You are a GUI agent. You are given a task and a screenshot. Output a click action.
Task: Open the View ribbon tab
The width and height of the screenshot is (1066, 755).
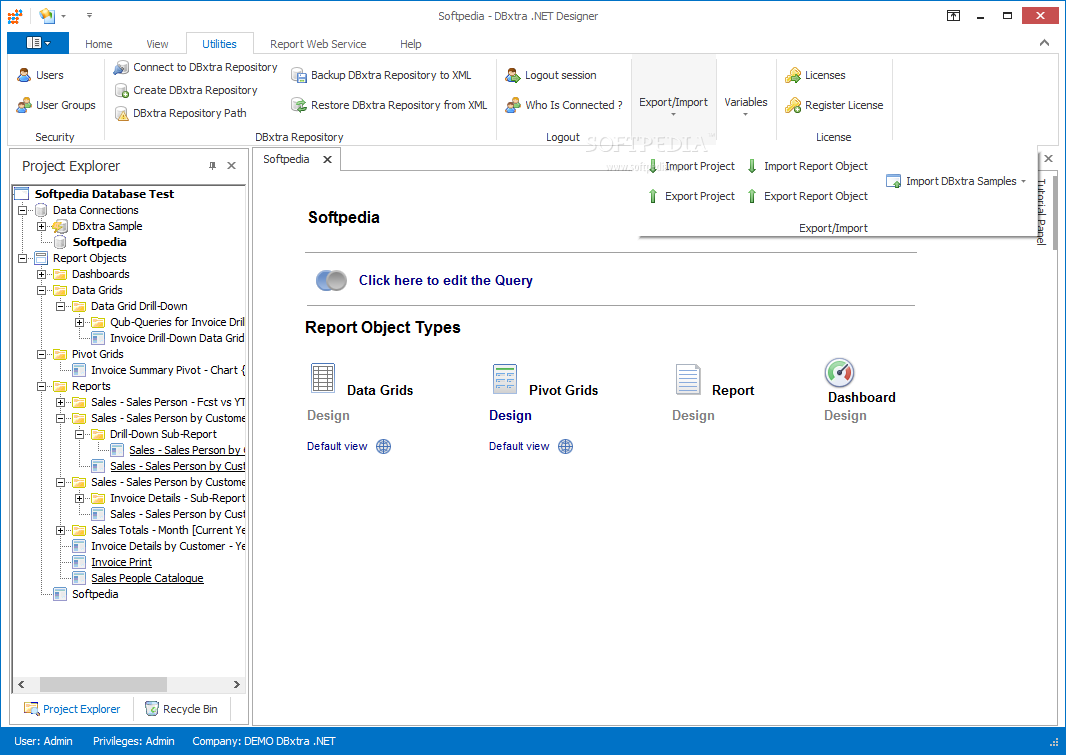157,43
